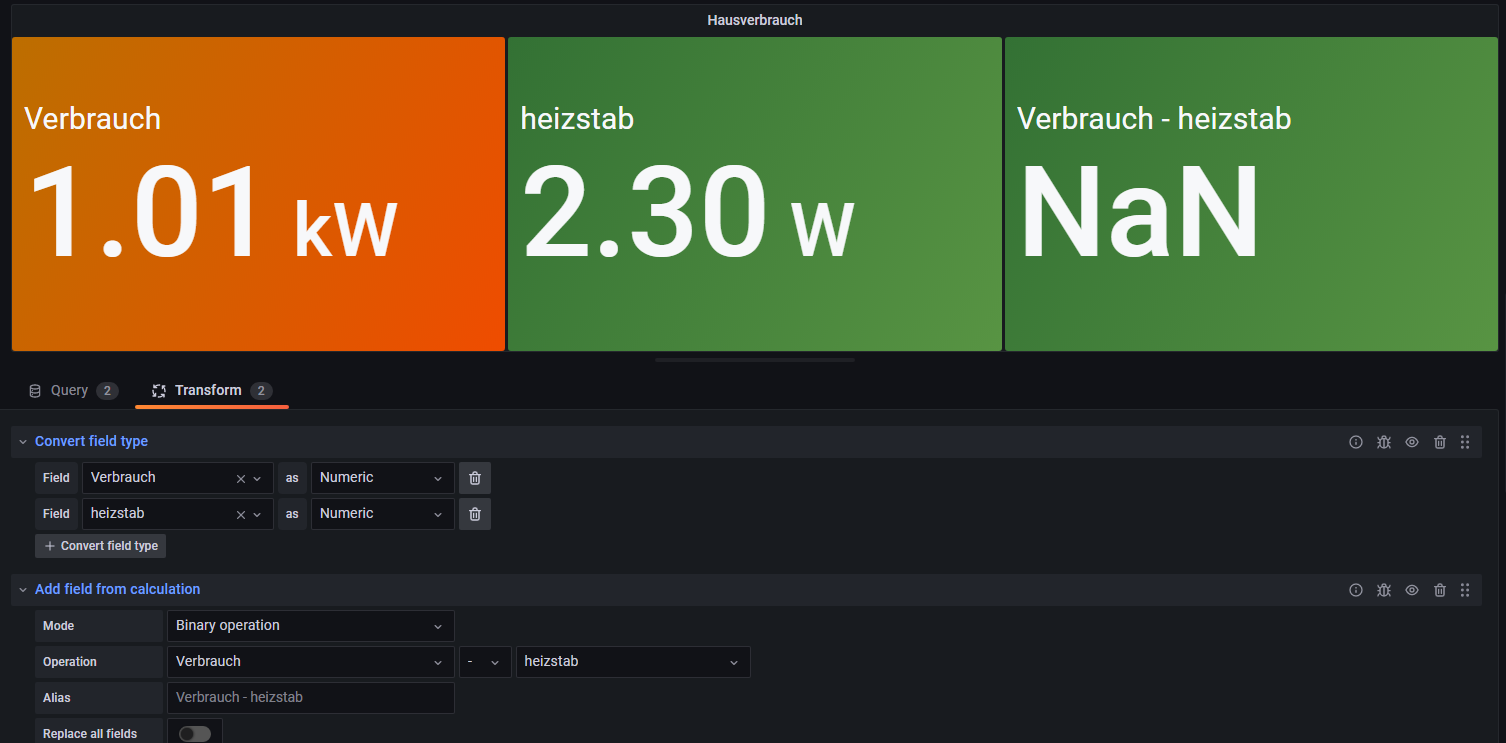Screen dimensions: 1506x743
Task: Open the minus operator dropdown
Action: click(485, 662)
